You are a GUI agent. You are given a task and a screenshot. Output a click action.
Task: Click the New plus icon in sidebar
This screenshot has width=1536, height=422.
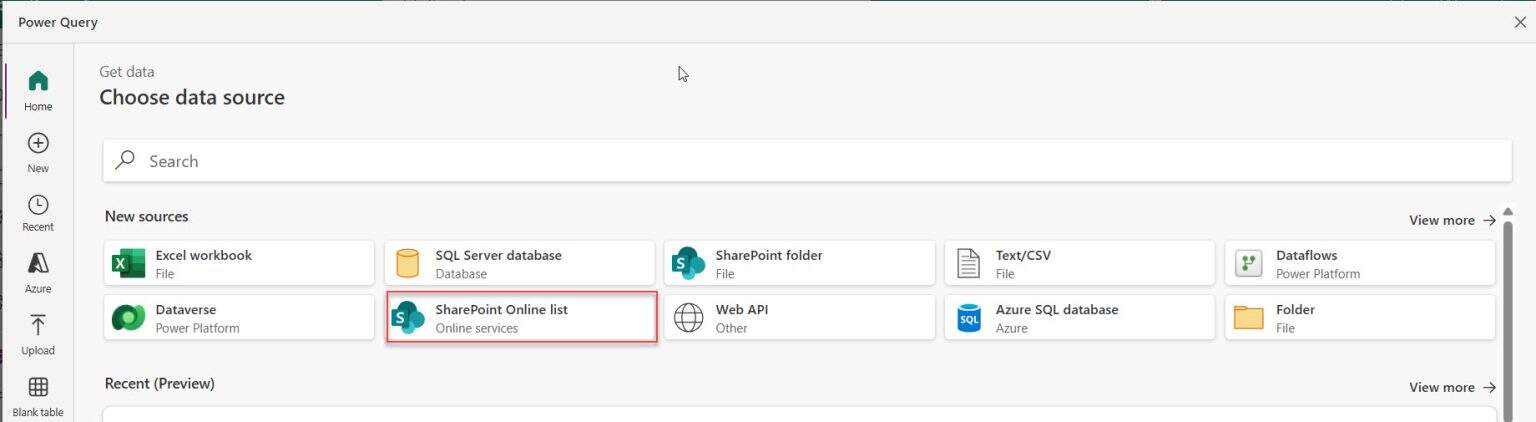pos(38,143)
